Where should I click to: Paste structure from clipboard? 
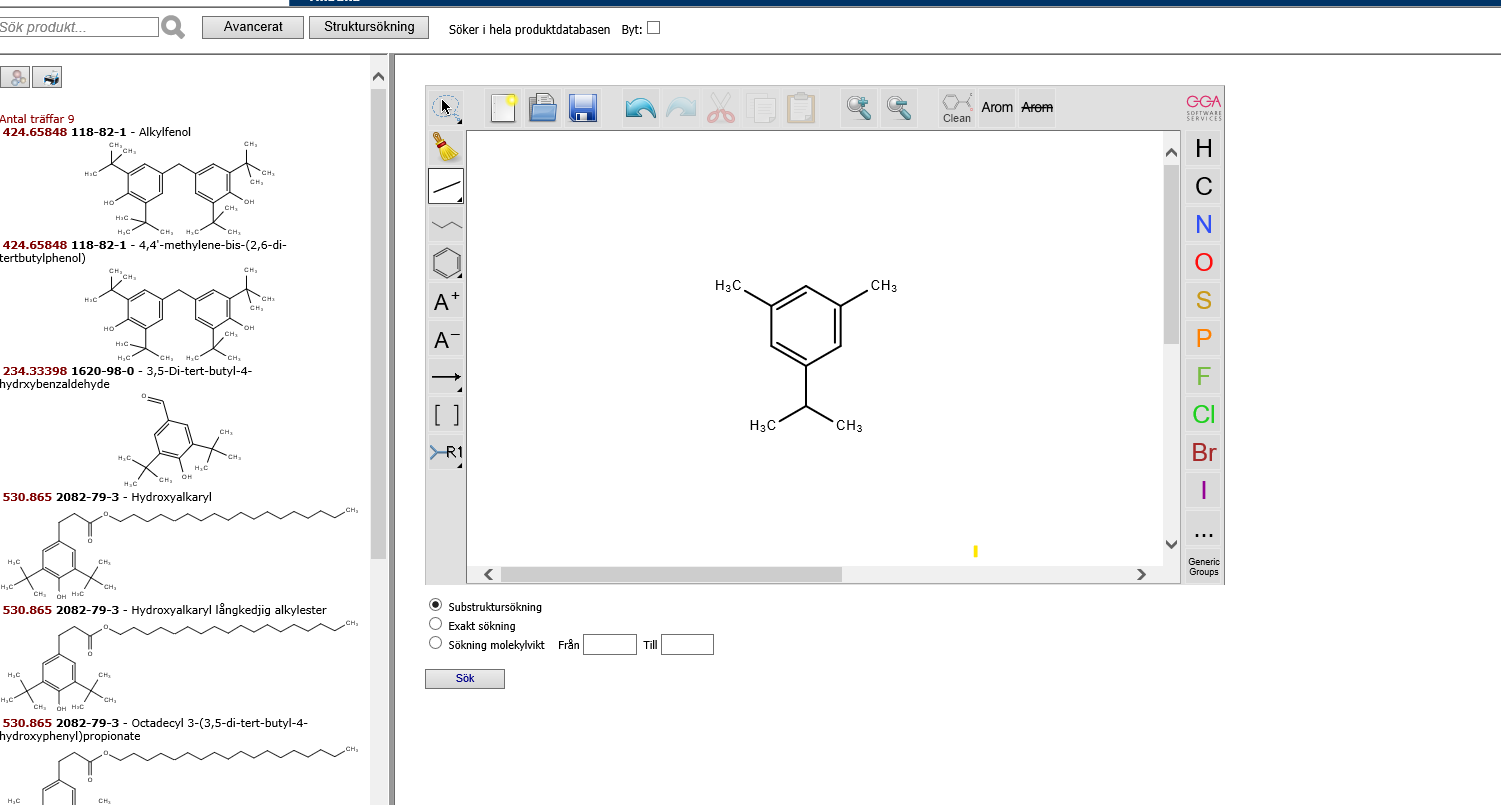pos(801,107)
